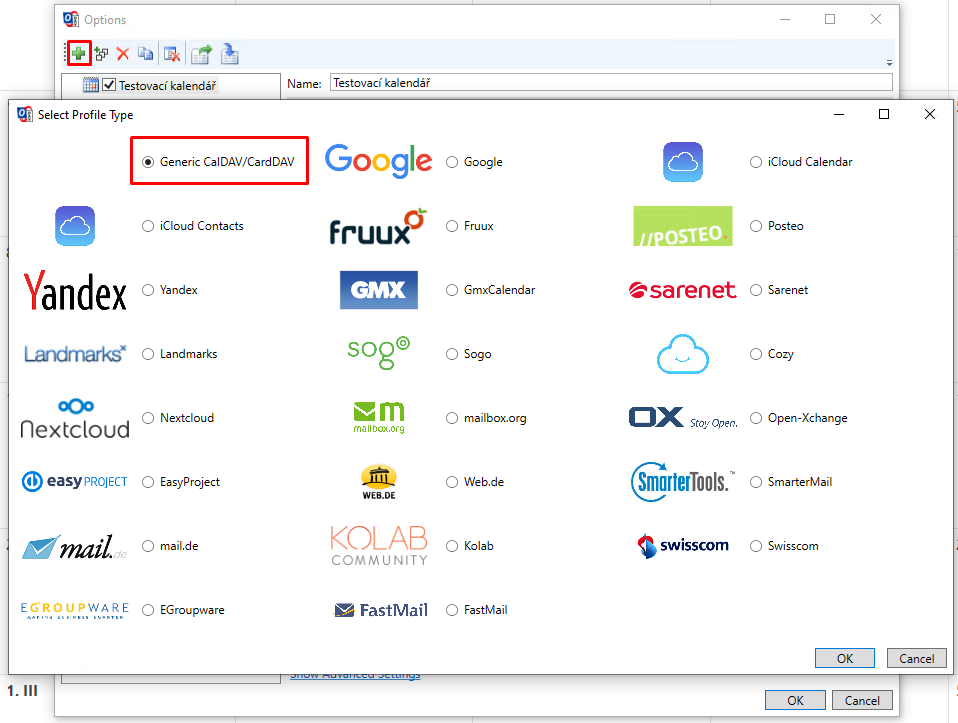Click the SmarterTools logo
The image size is (958, 723).
coord(683,482)
